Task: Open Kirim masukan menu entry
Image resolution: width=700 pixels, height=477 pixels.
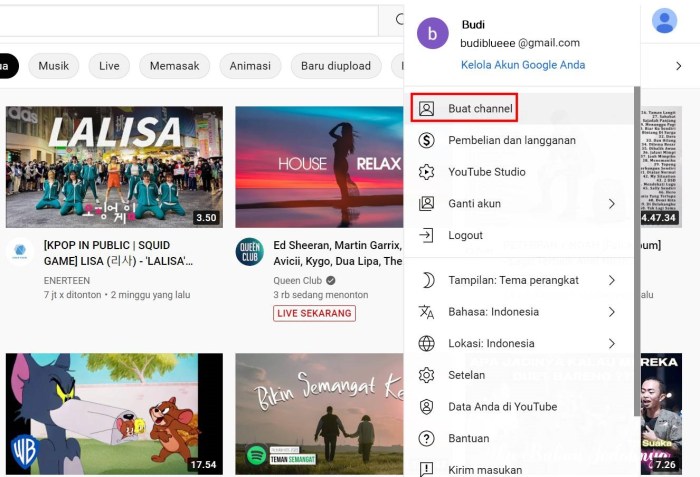Action: point(519,469)
